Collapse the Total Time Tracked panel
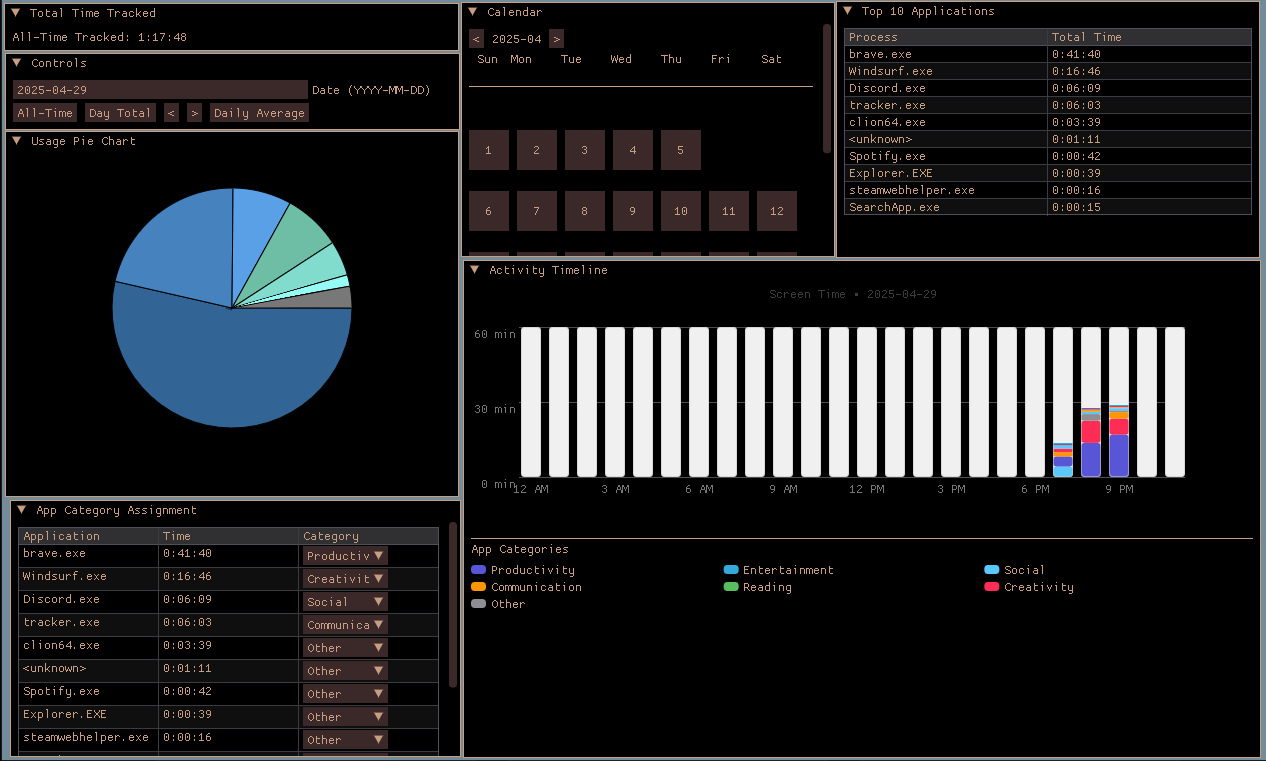Image resolution: width=1266 pixels, height=761 pixels. (x=16, y=13)
